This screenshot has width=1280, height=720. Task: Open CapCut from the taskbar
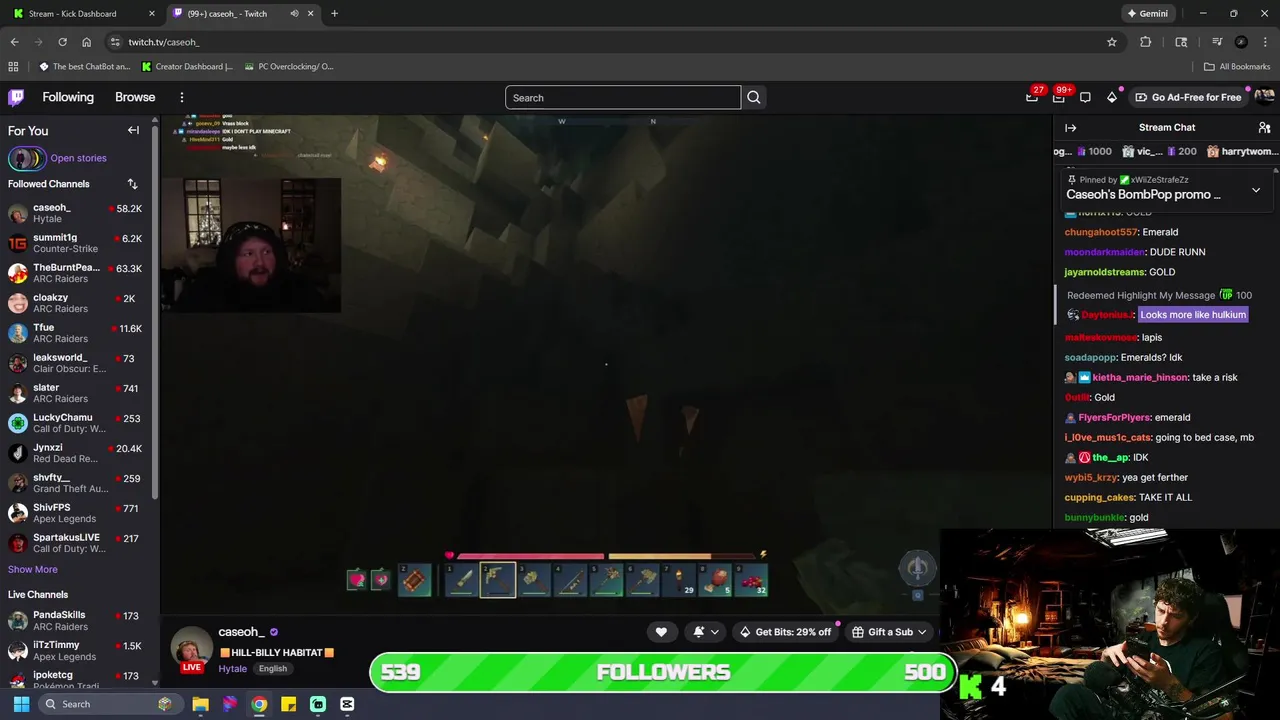[x=347, y=704]
